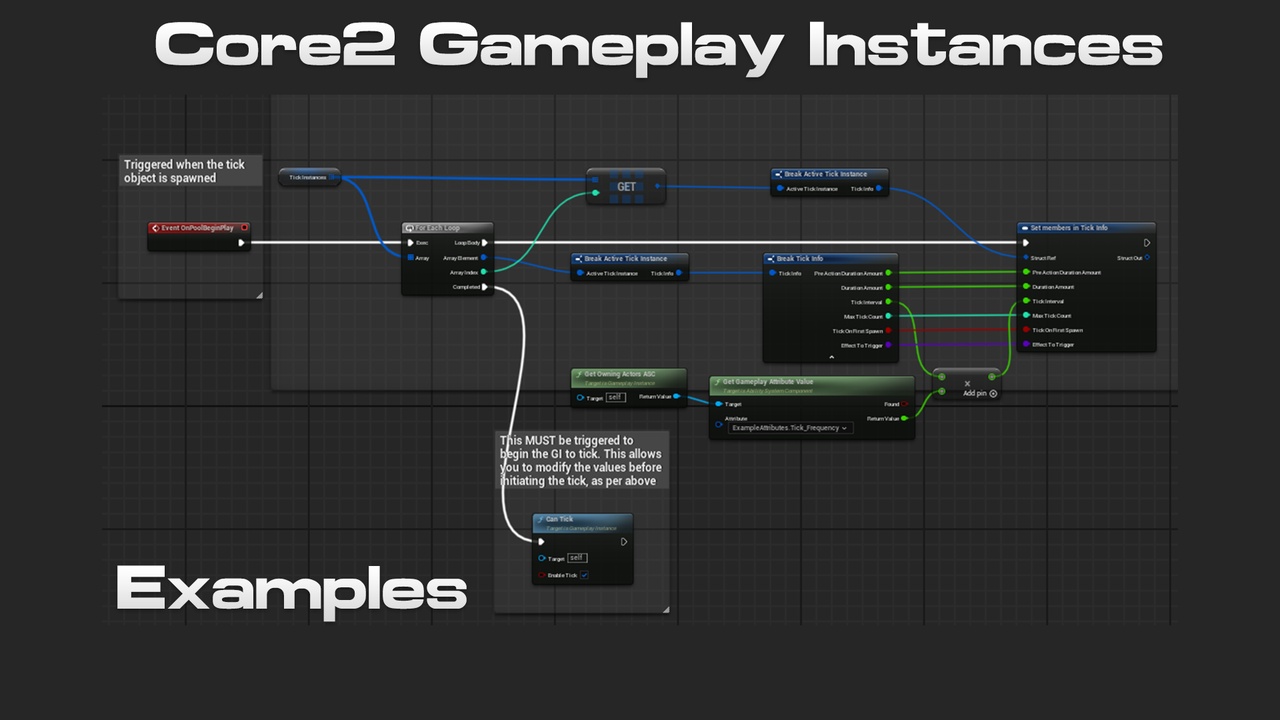Click the Tick Instances variable output pin
Image resolution: width=1280 pixels, height=720 pixels.
(x=333, y=177)
